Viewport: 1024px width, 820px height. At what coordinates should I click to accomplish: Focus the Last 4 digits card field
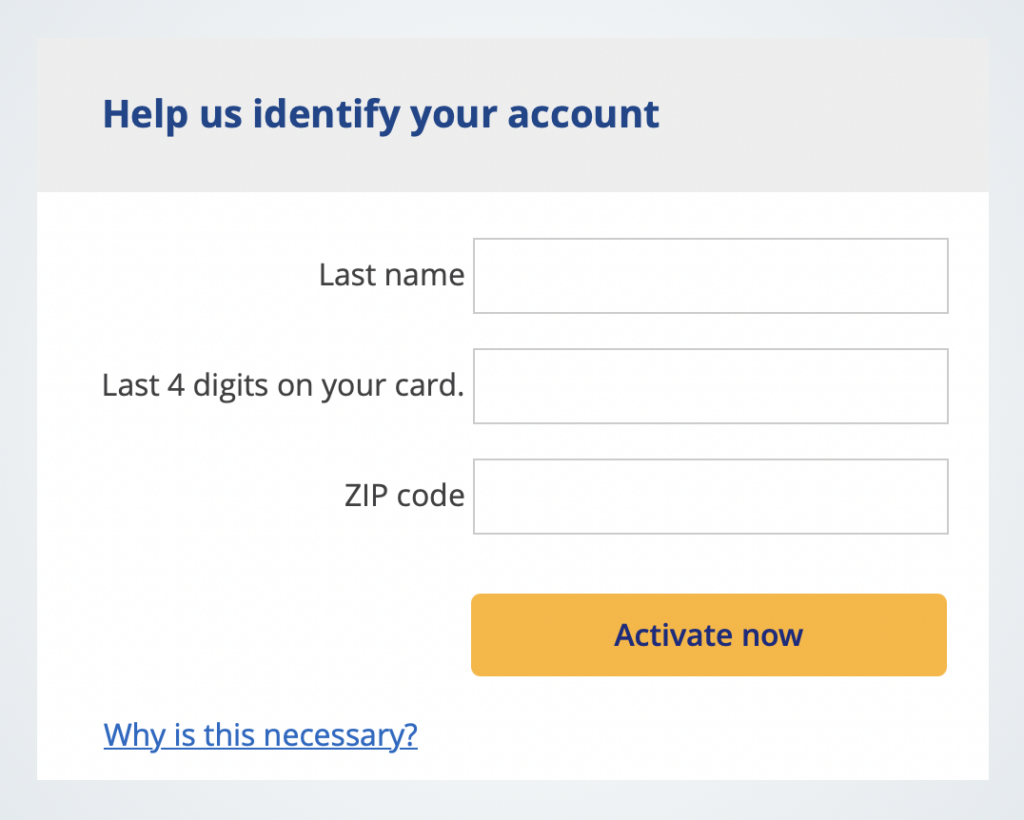pyautogui.click(x=710, y=386)
